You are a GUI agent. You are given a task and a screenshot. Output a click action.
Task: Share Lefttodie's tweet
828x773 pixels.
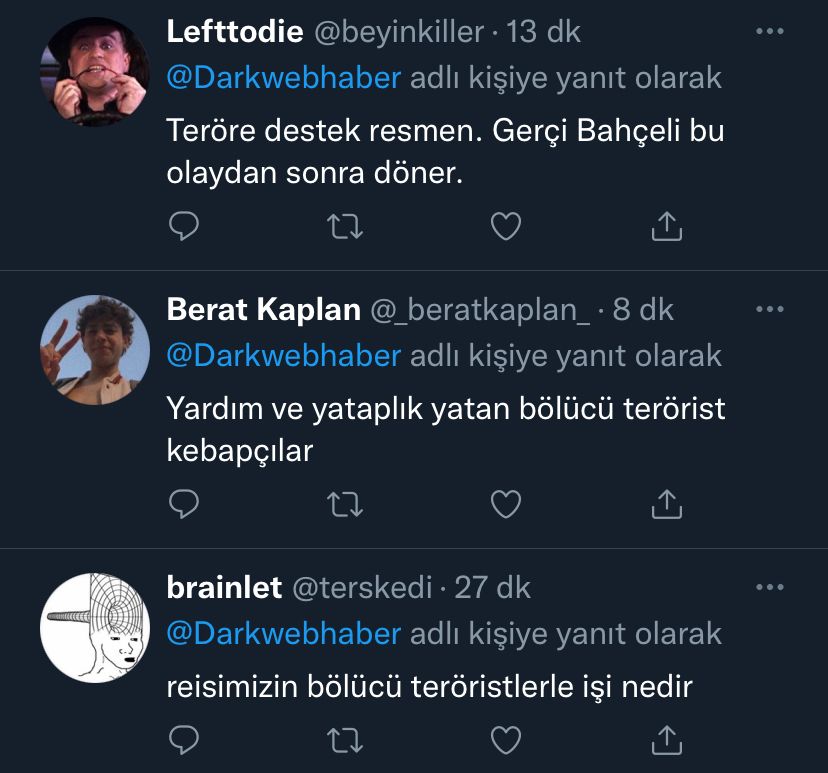point(666,228)
